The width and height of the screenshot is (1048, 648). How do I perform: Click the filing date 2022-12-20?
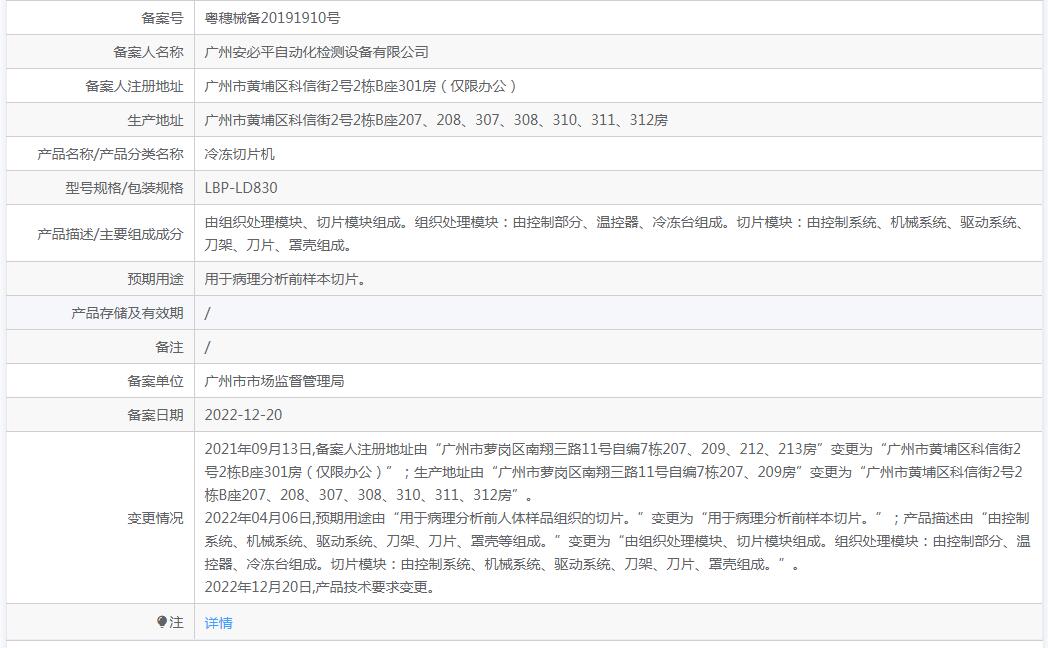pyautogui.click(x=243, y=415)
